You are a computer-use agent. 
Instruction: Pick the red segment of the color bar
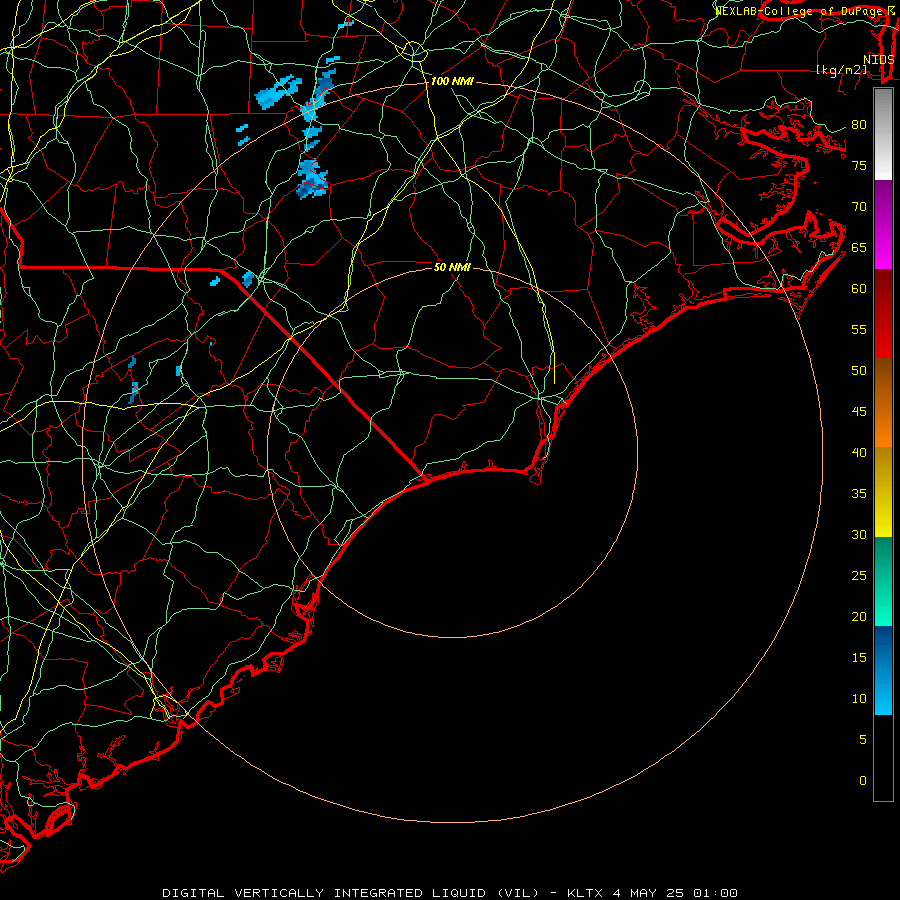[x=883, y=314]
